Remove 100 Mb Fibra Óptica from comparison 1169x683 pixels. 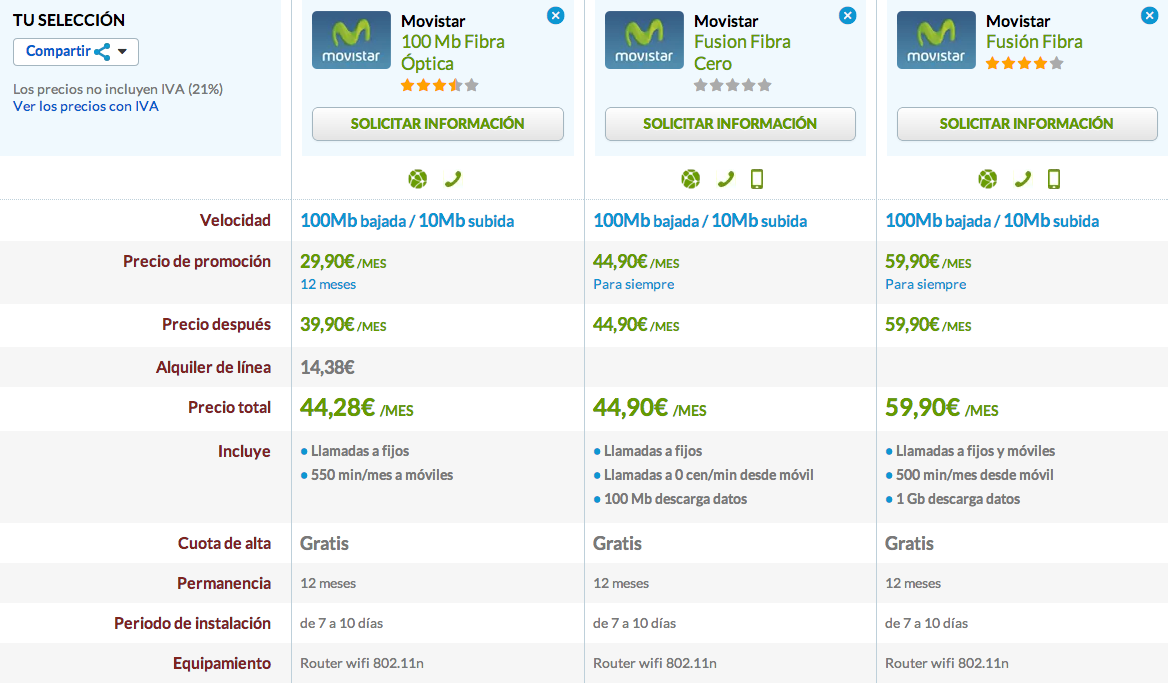(555, 16)
